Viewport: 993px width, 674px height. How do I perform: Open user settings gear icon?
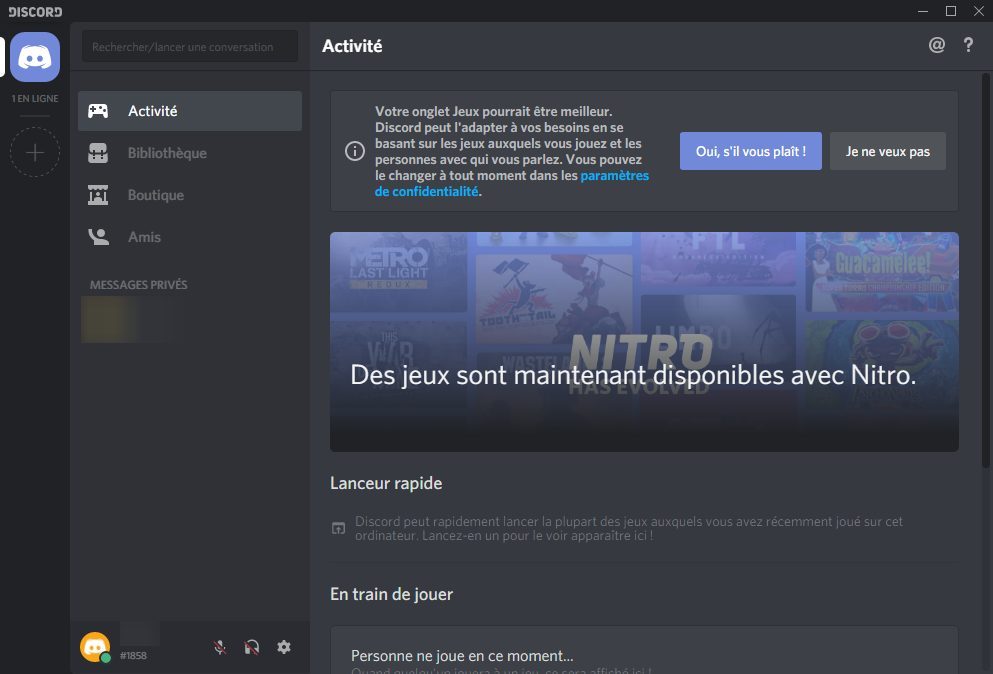(284, 647)
